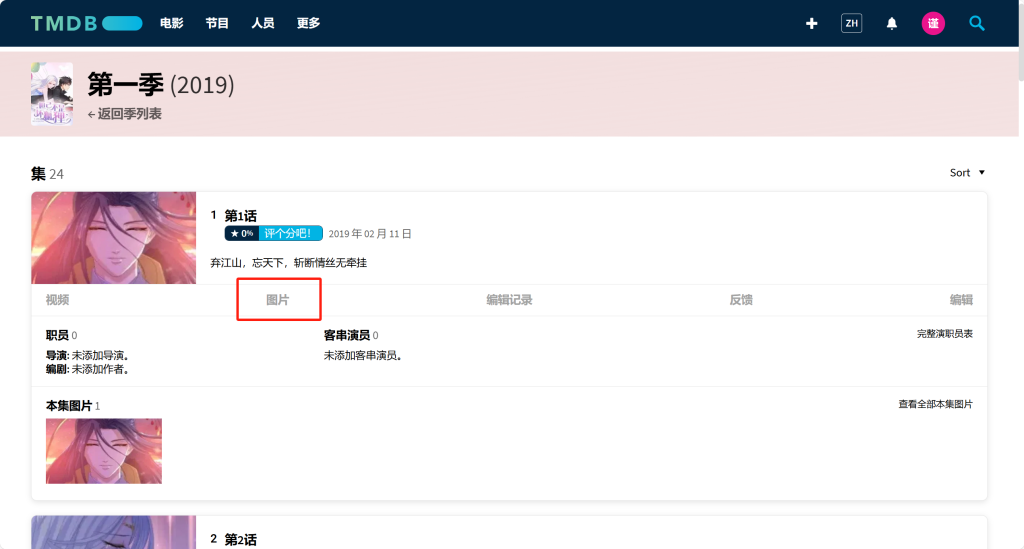Open the 电影 menu
1024x549 pixels.
pos(172,23)
